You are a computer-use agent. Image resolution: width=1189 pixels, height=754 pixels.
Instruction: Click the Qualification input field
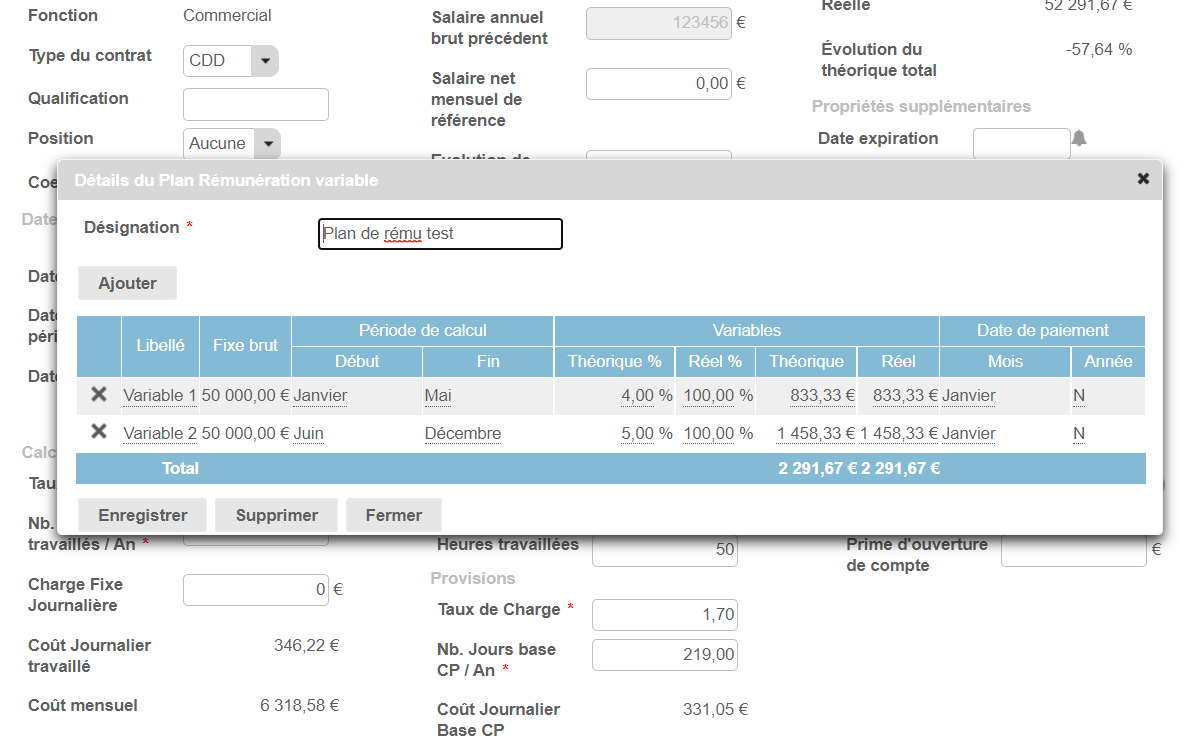pyautogui.click(x=255, y=104)
